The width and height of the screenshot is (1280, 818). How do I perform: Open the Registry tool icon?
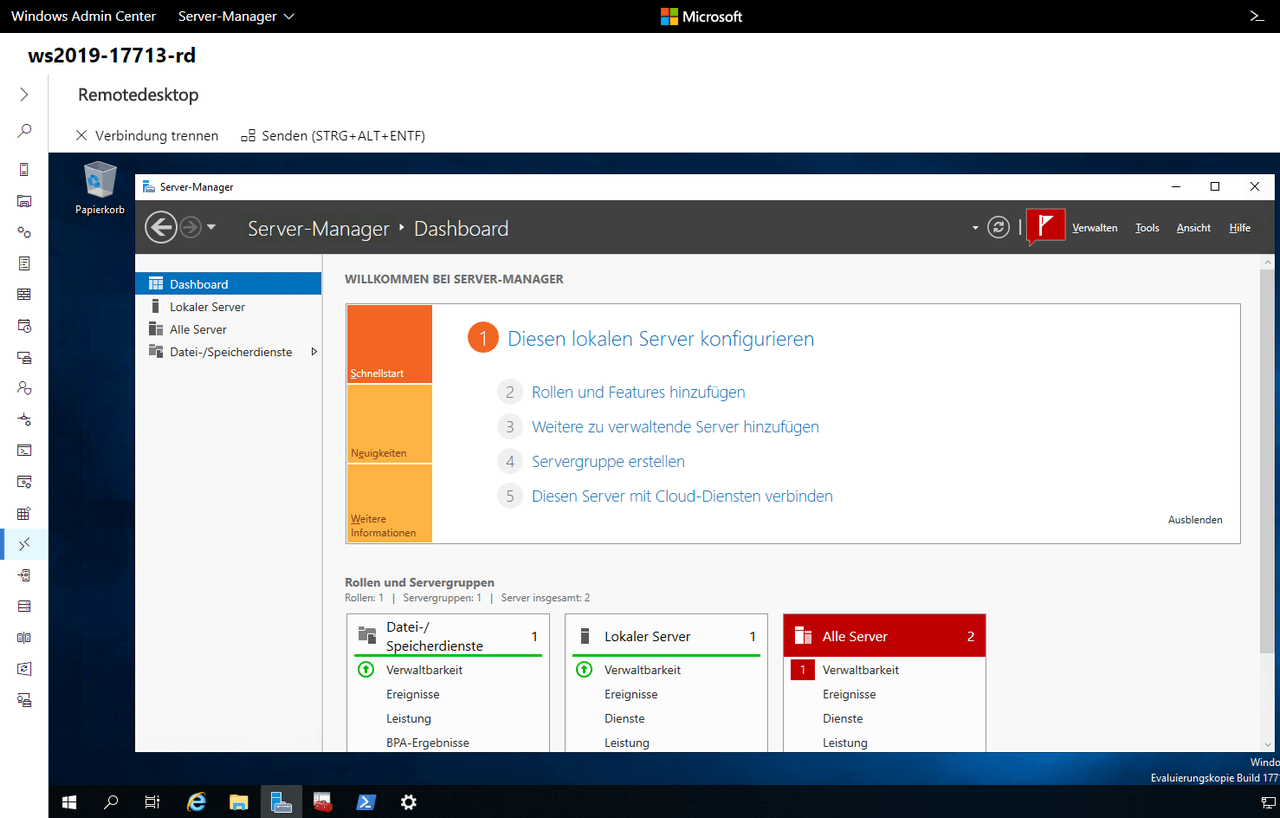(24, 513)
